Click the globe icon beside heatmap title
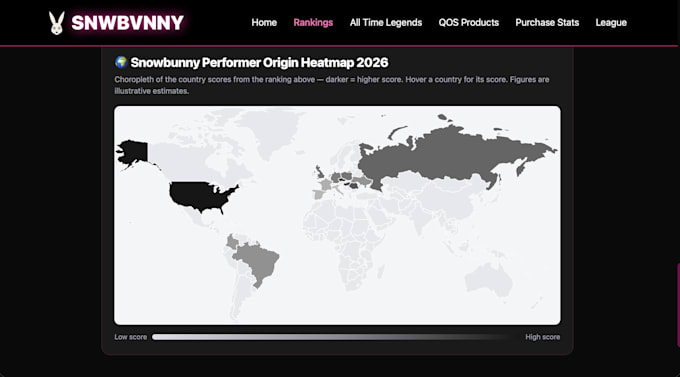Screen dimensions: 680x377 (x=121, y=62)
